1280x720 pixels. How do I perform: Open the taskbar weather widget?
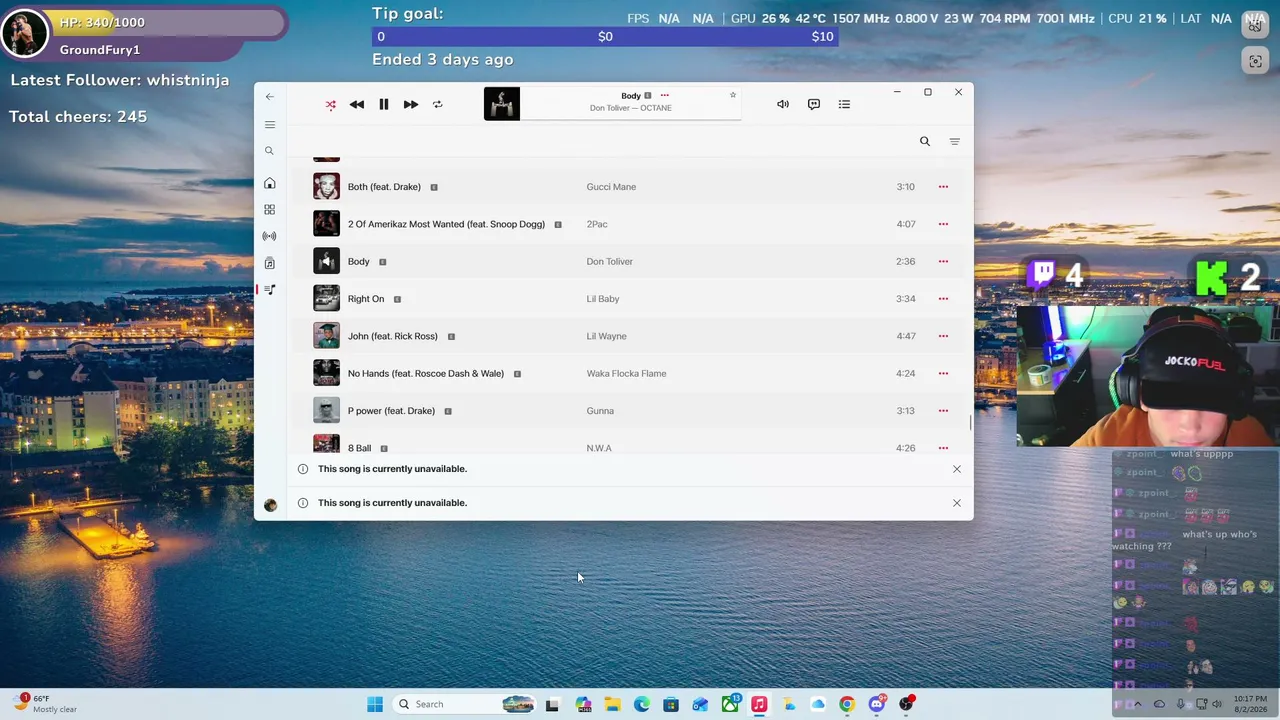pyautogui.click(x=44, y=704)
